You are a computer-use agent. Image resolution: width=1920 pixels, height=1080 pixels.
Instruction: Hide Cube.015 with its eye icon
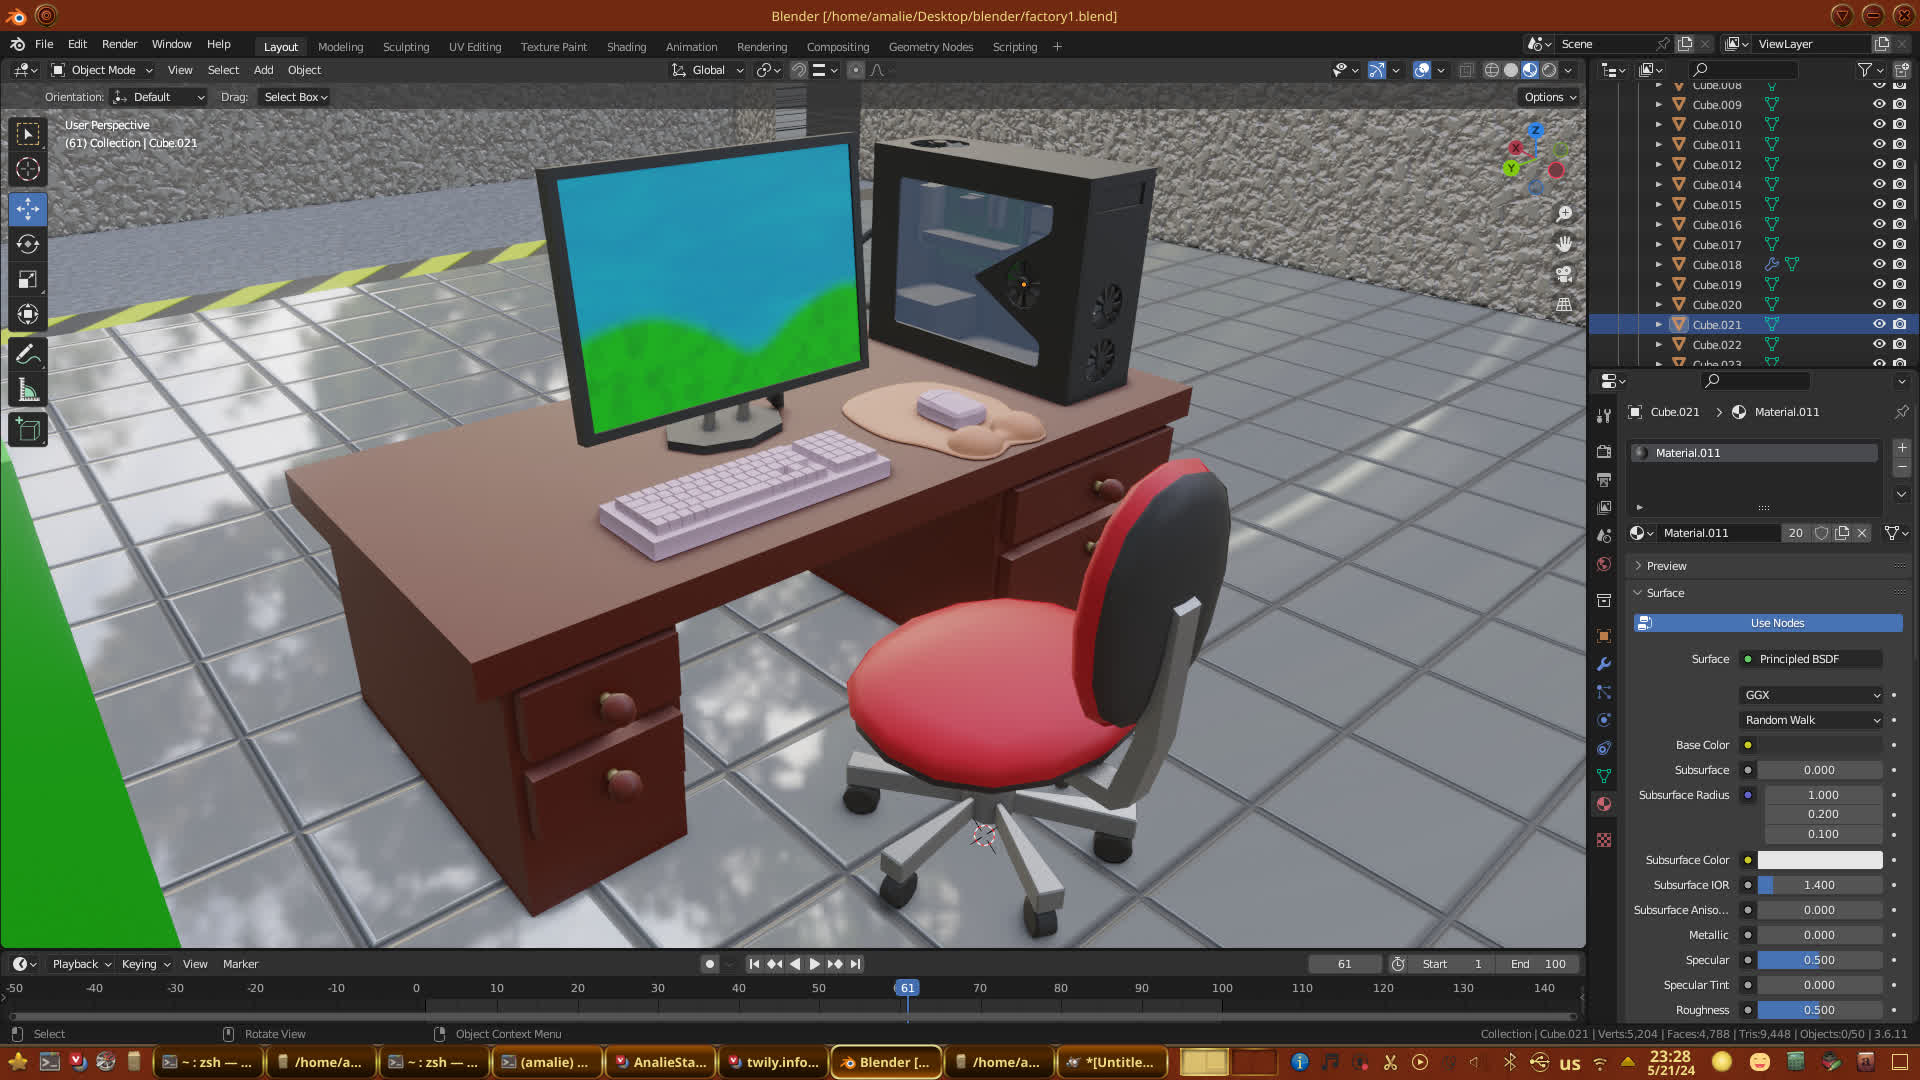(x=1879, y=204)
